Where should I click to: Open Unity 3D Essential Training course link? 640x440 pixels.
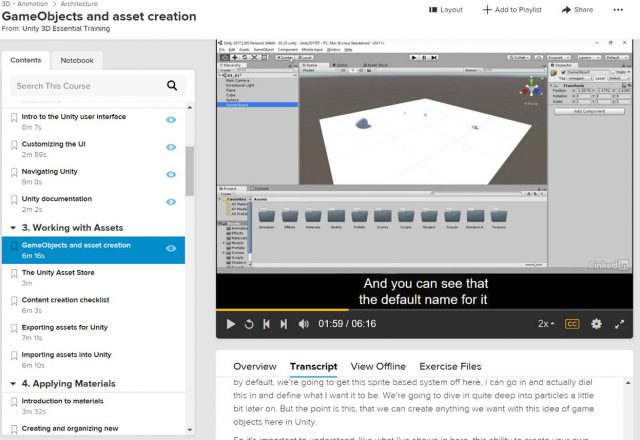coord(66,29)
